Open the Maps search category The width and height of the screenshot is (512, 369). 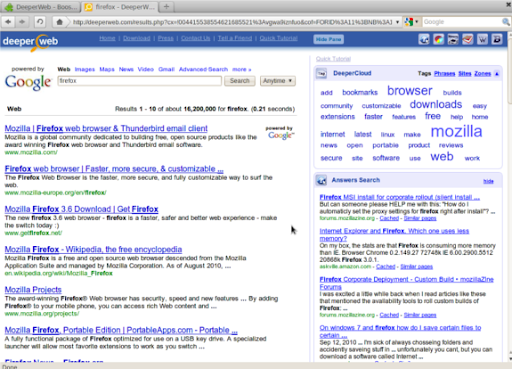click(x=107, y=69)
